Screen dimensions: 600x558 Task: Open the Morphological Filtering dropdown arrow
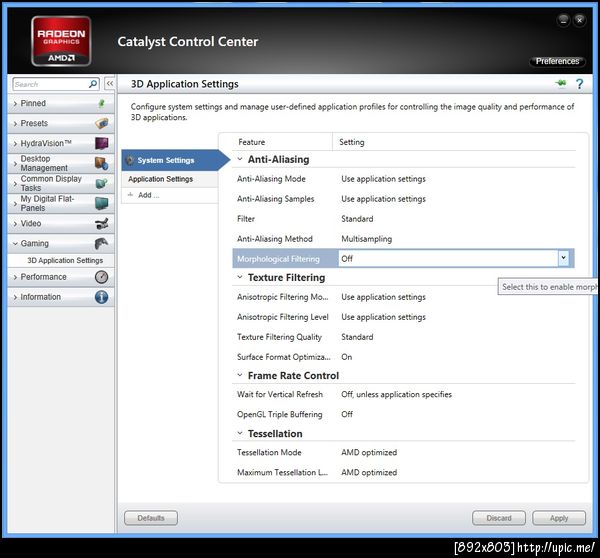[563, 258]
